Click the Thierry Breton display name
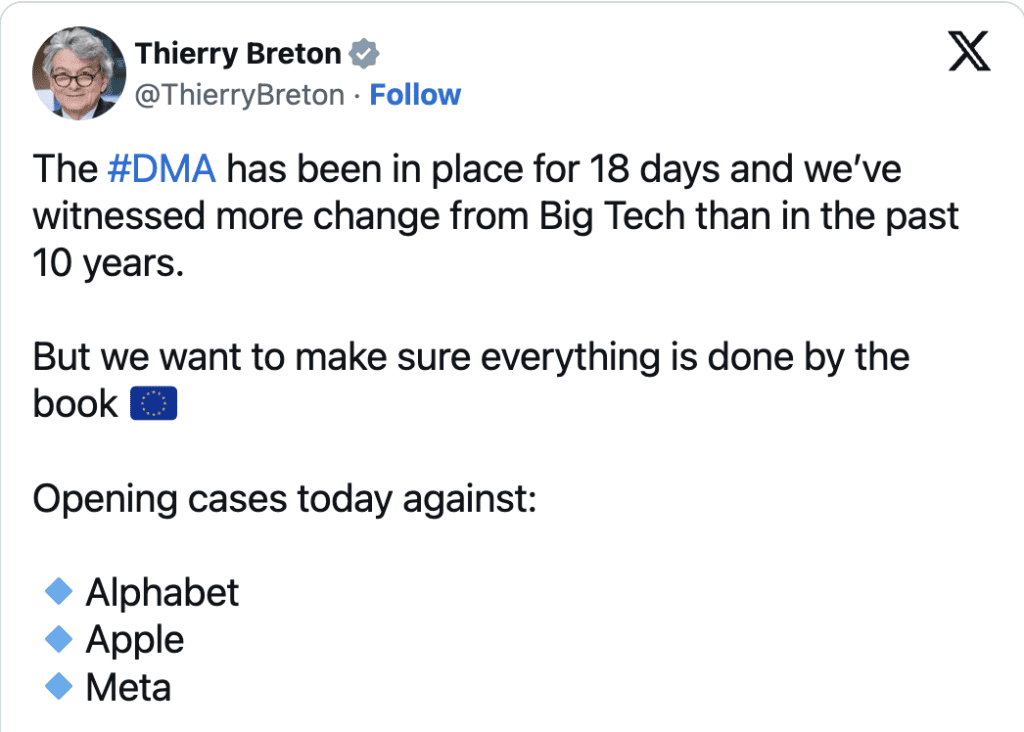This screenshot has height=732, width=1024. 238,54
